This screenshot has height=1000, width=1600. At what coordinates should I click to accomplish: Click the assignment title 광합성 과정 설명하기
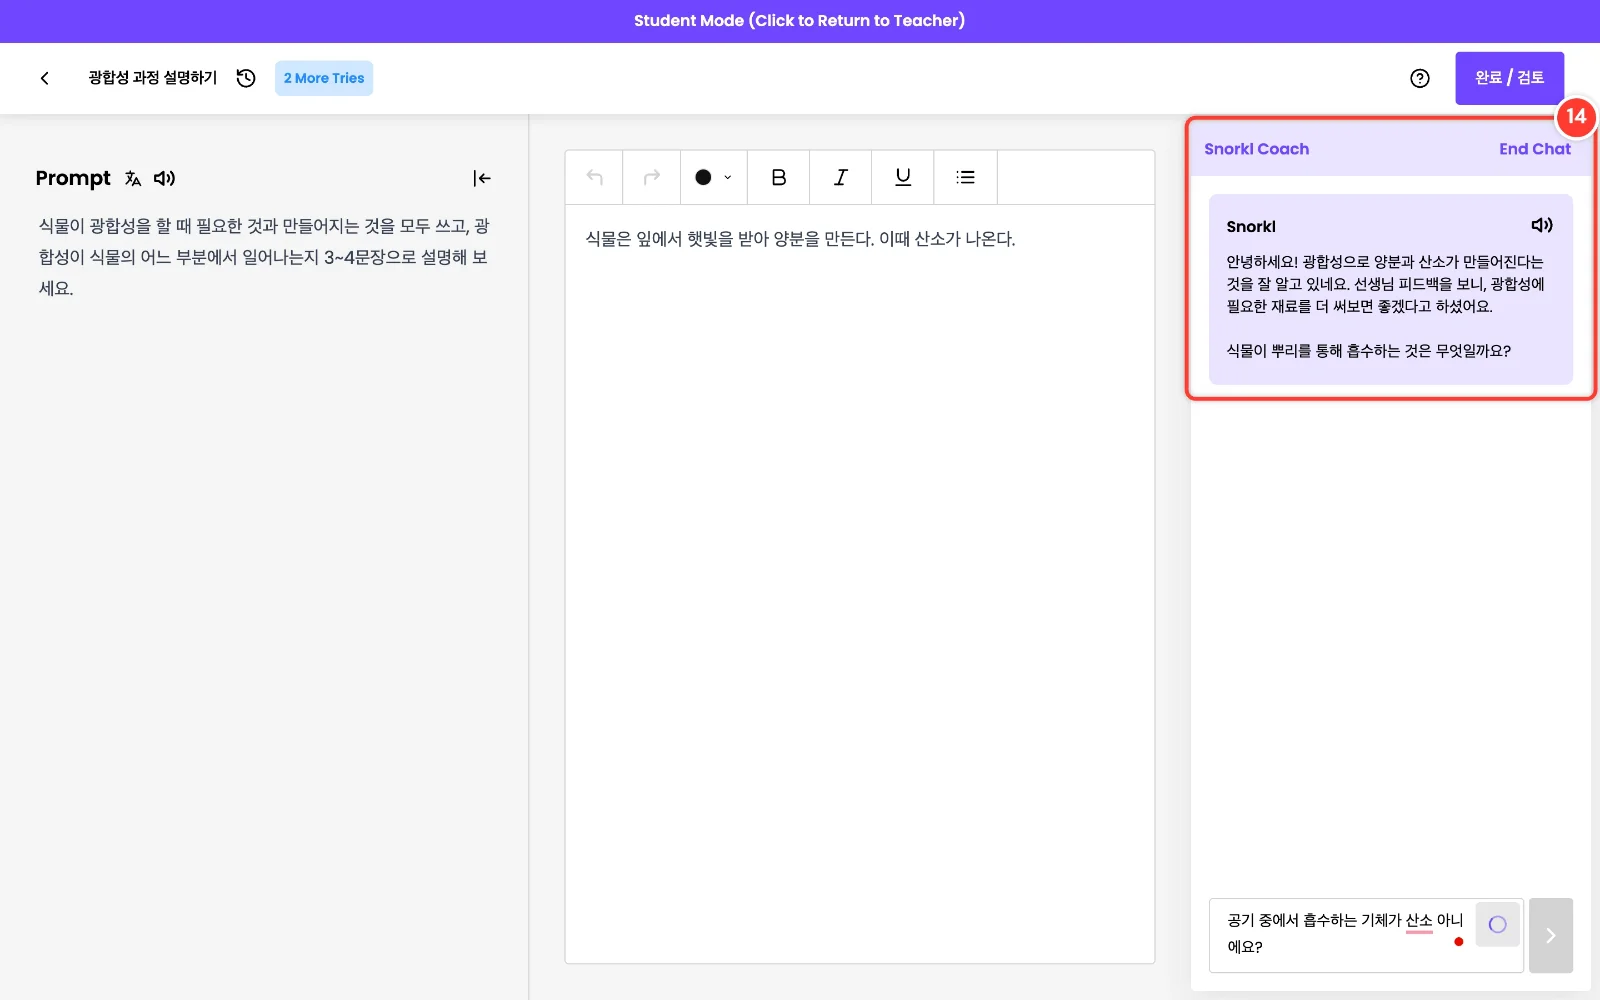[x=153, y=78]
